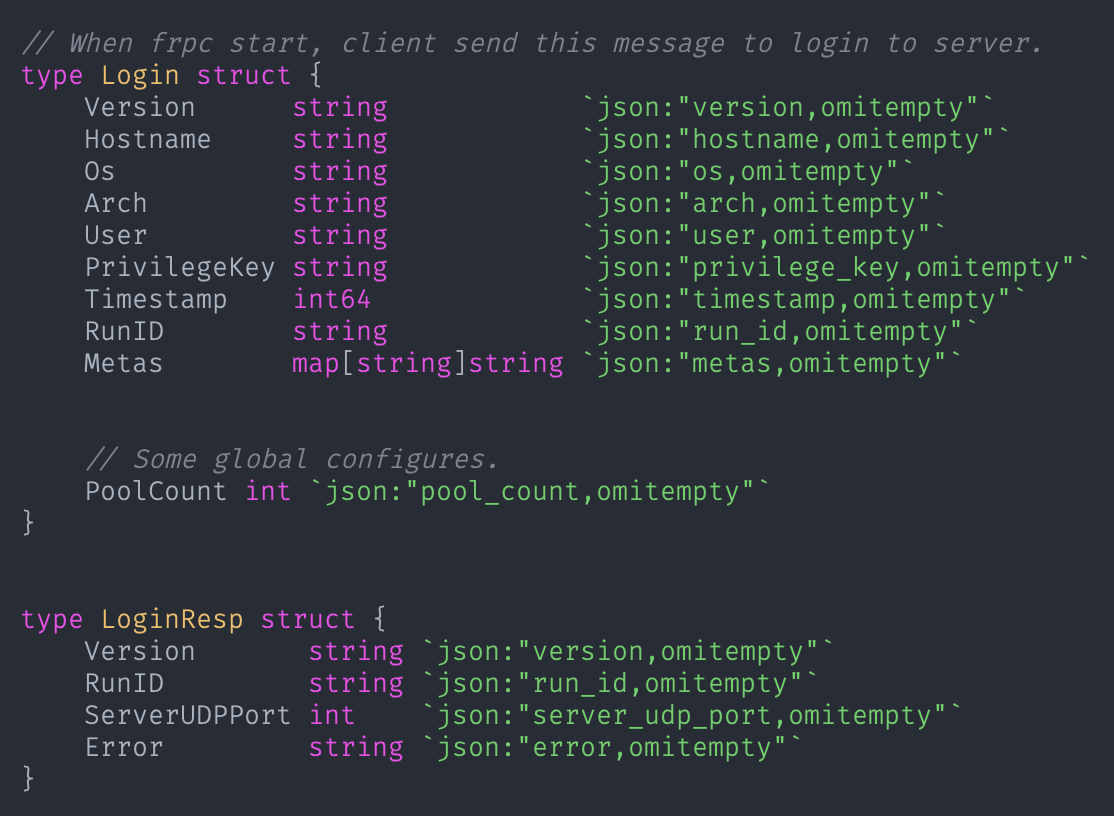Click the json "error,omitempty" tag
The width and height of the screenshot is (1114, 816).
pos(613,747)
